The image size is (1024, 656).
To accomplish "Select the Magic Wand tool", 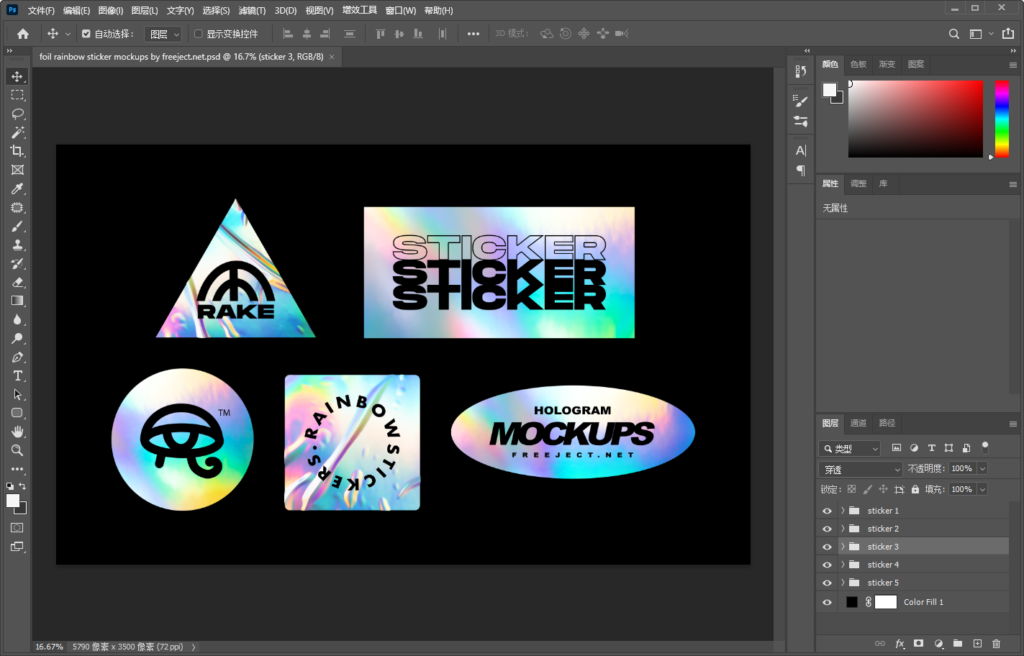I will 17,133.
